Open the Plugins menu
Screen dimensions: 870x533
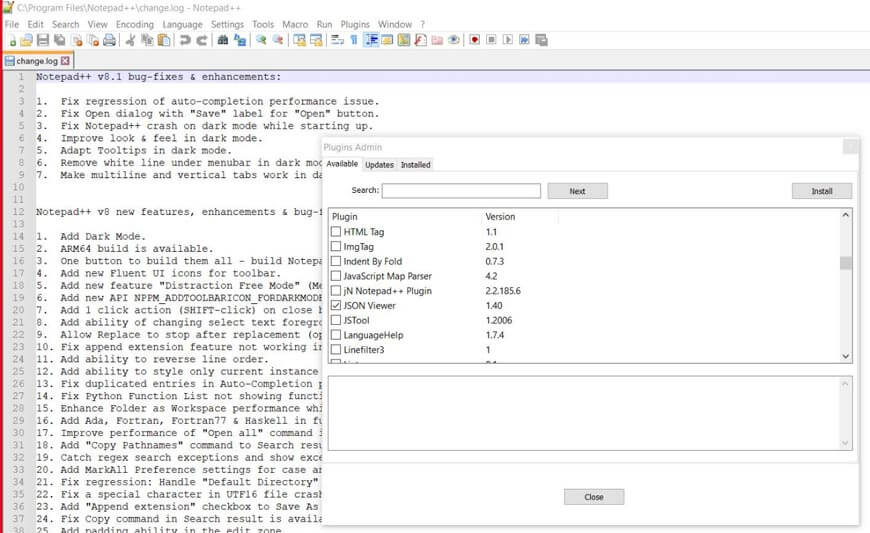point(355,24)
